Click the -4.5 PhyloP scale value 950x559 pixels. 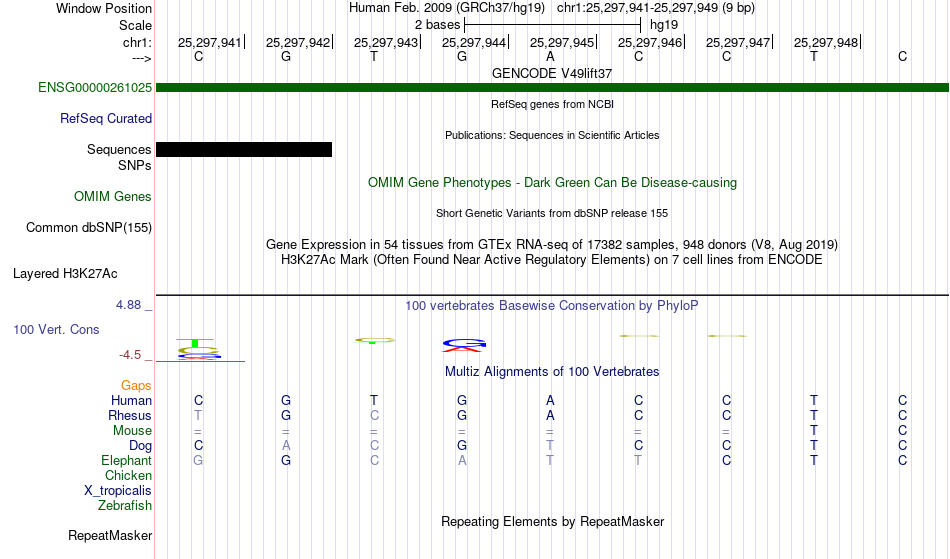tap(130, 355)
